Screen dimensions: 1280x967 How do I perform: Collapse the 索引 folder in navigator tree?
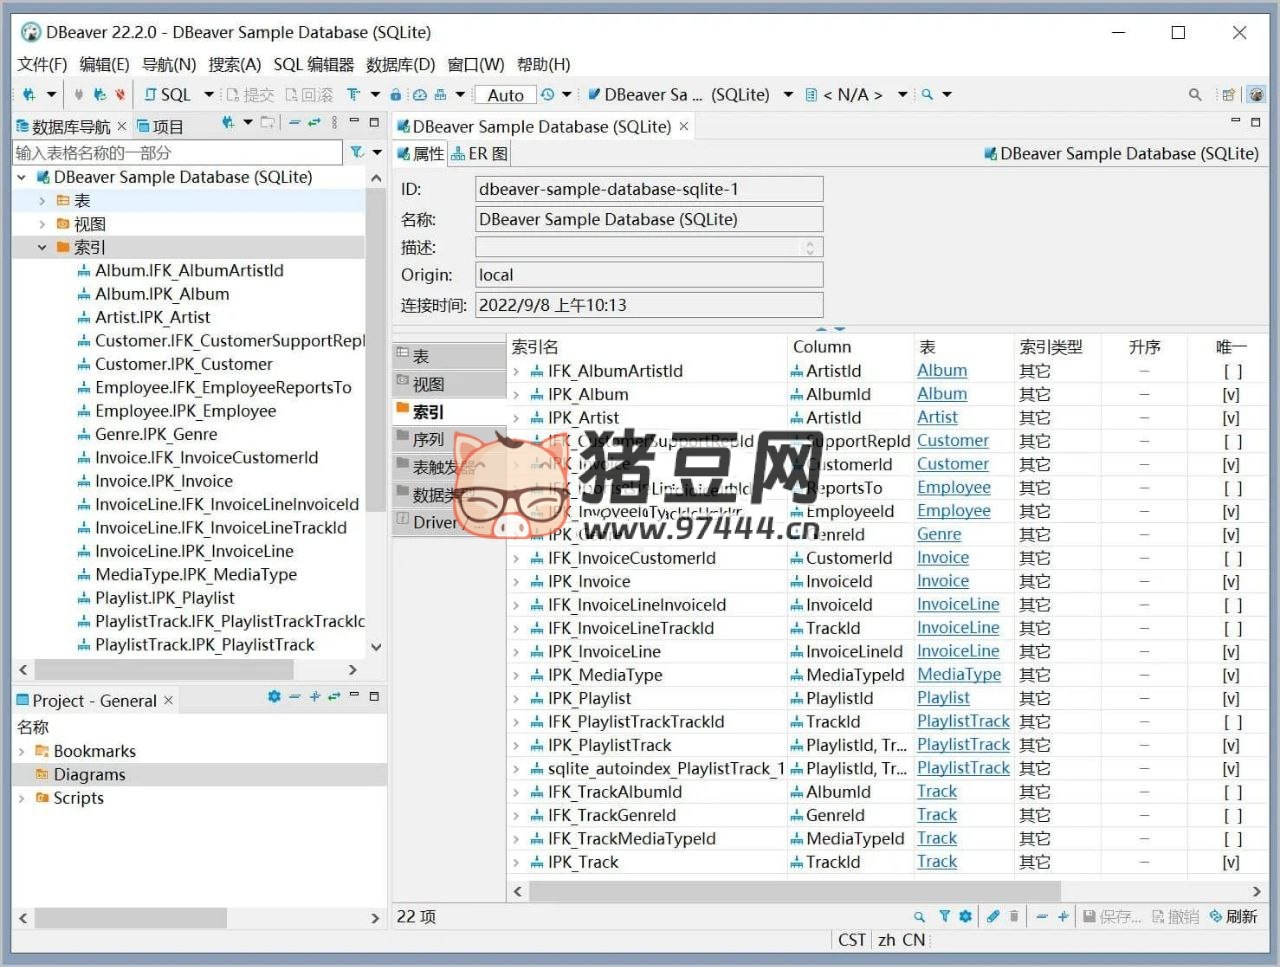click(42, 248)
